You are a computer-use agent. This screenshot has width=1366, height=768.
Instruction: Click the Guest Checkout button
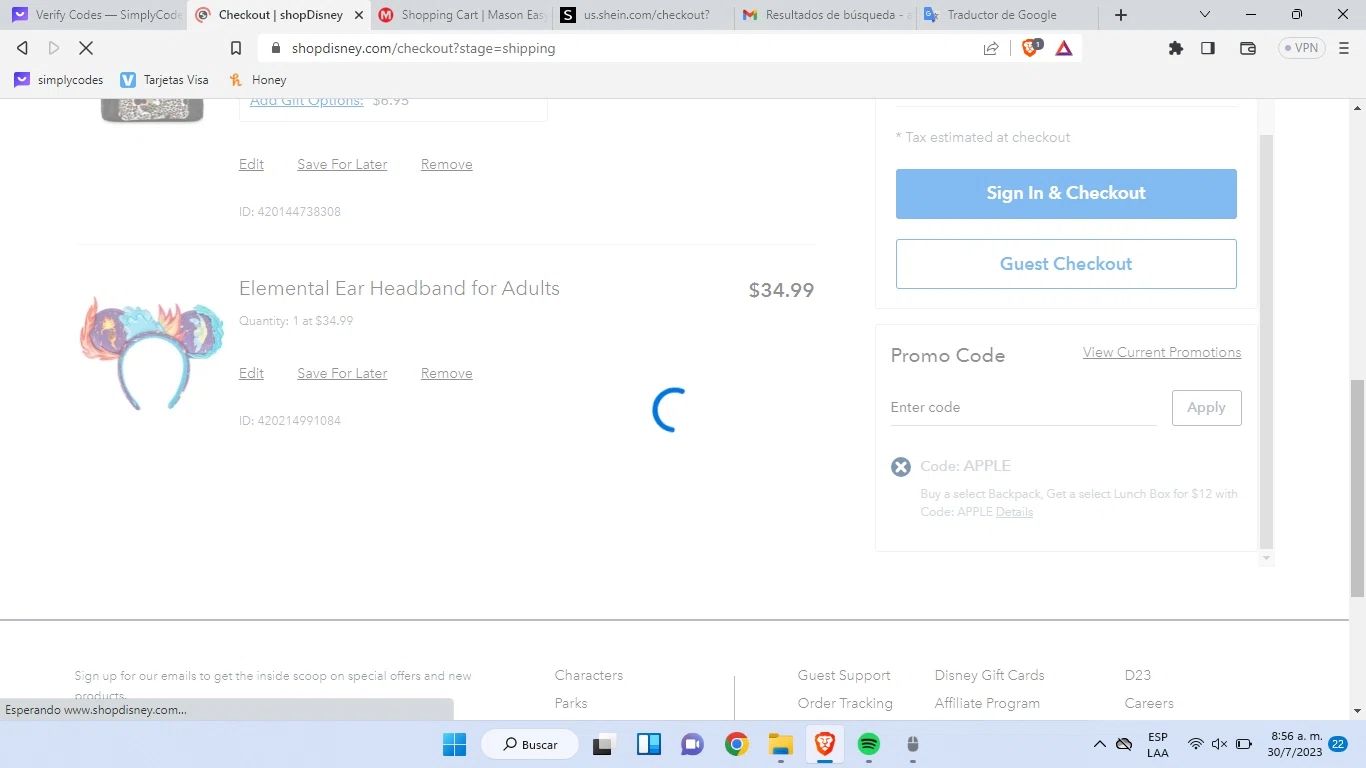click(1066, 264)
